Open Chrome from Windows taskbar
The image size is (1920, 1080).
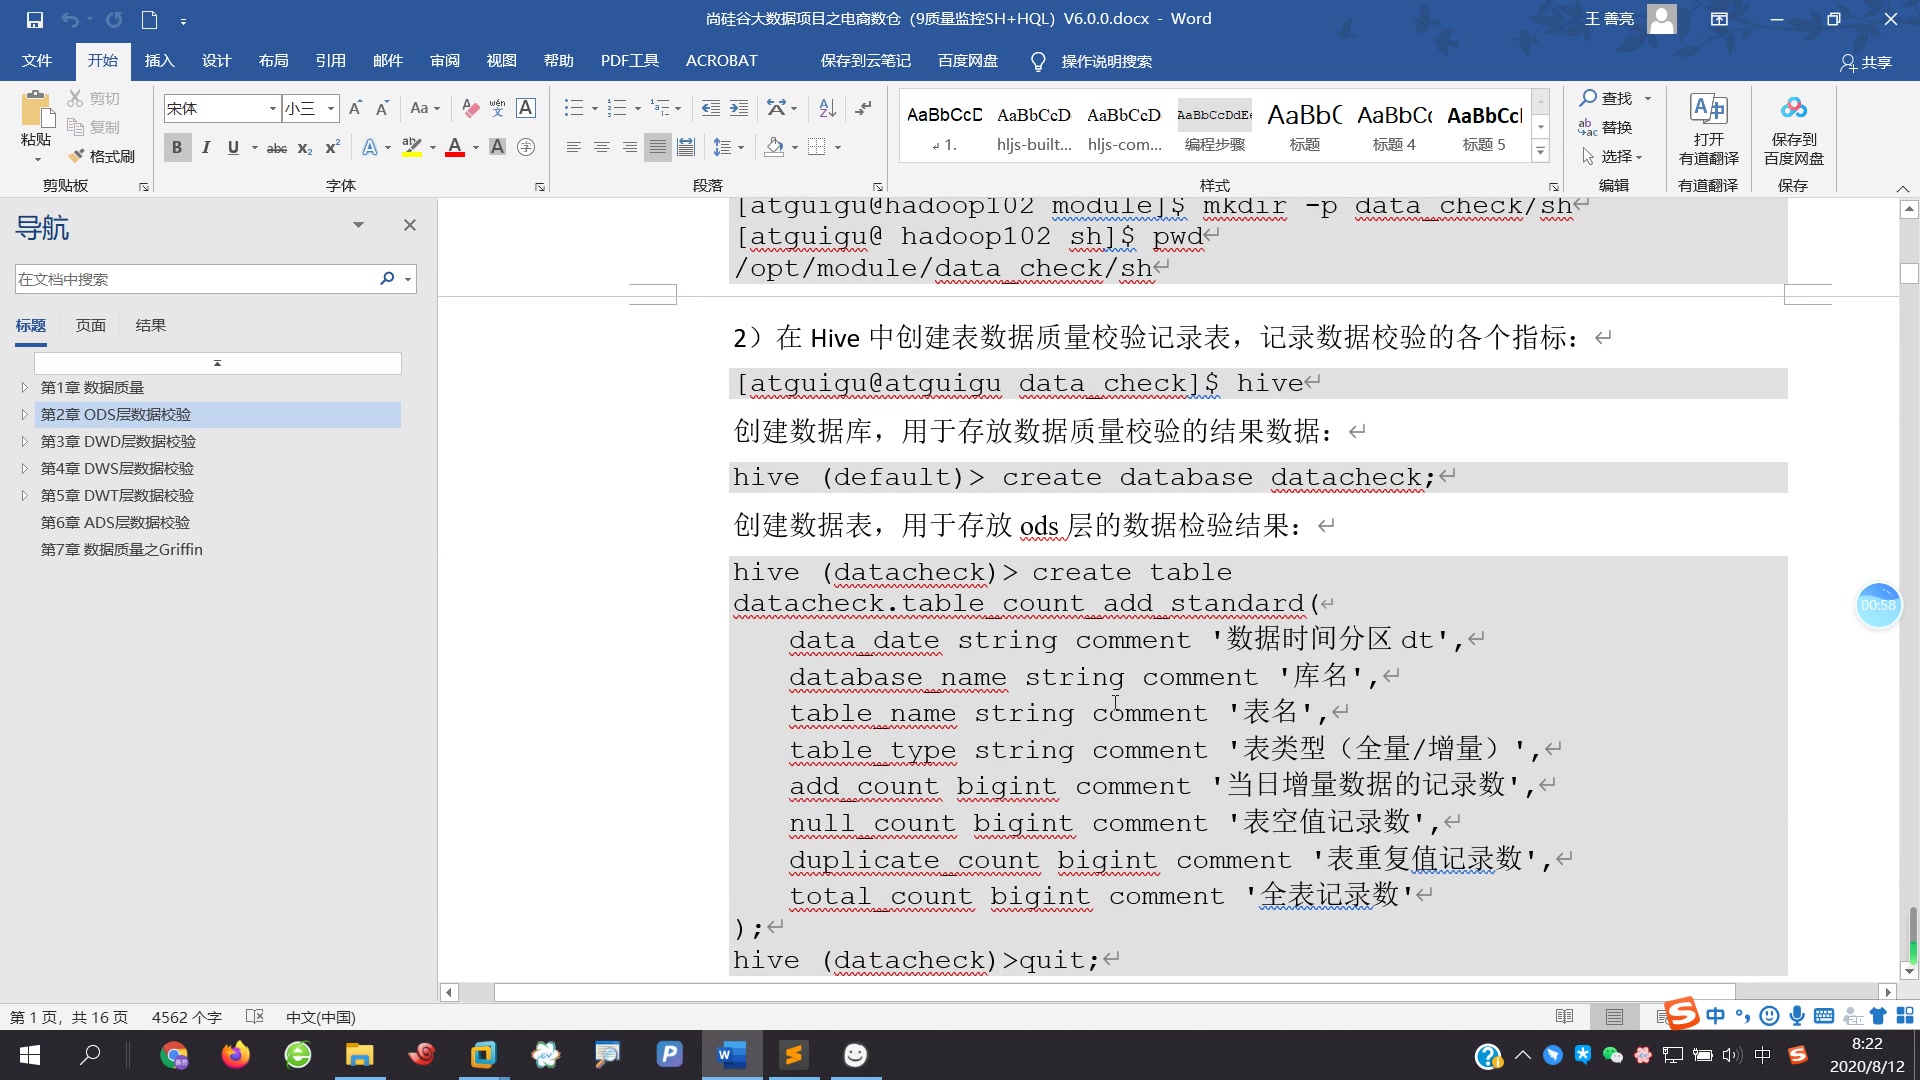pyautogui.click(x=174, y=1055)
